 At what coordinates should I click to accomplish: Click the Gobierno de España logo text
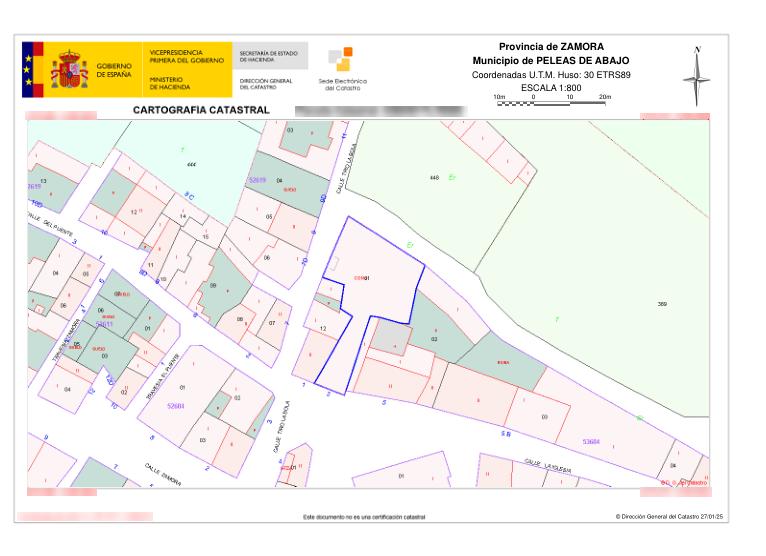pyautogui.click(x=113, y=70)
